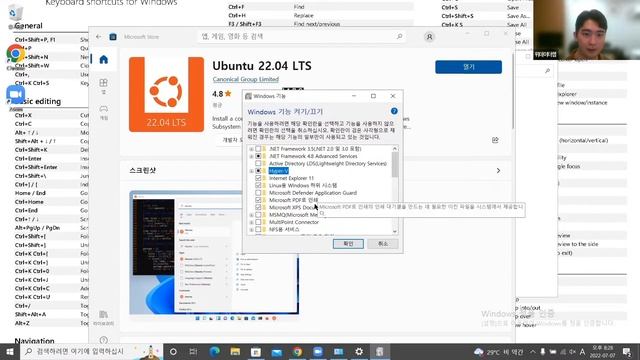Screen dimensions: 640x360
Task: Open Settings gear on the taskbar
Action: click(359, 351)
